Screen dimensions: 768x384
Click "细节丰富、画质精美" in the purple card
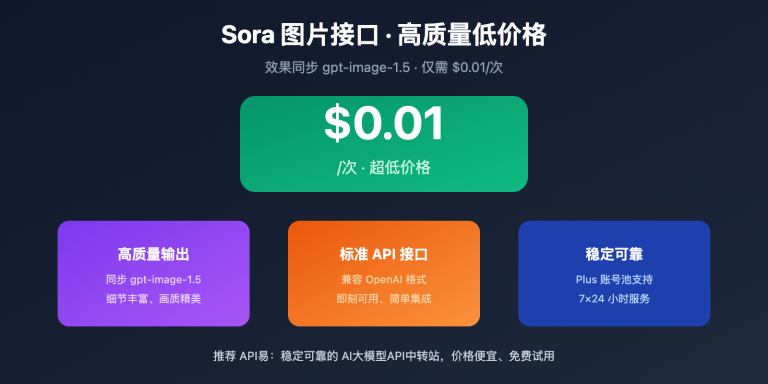[x=153, y=299]
